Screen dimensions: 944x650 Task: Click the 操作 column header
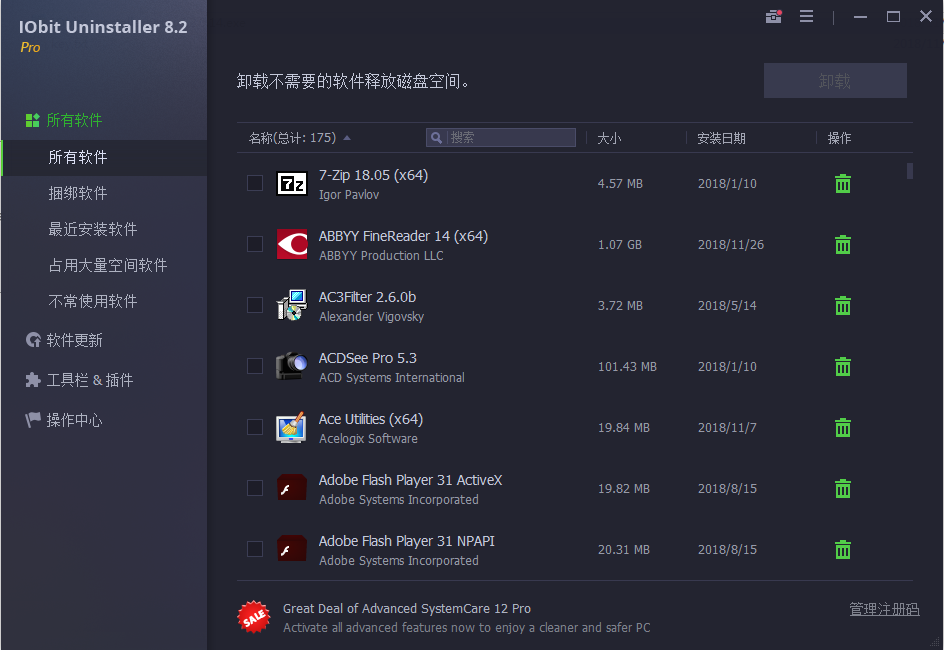tap(839, 138)
